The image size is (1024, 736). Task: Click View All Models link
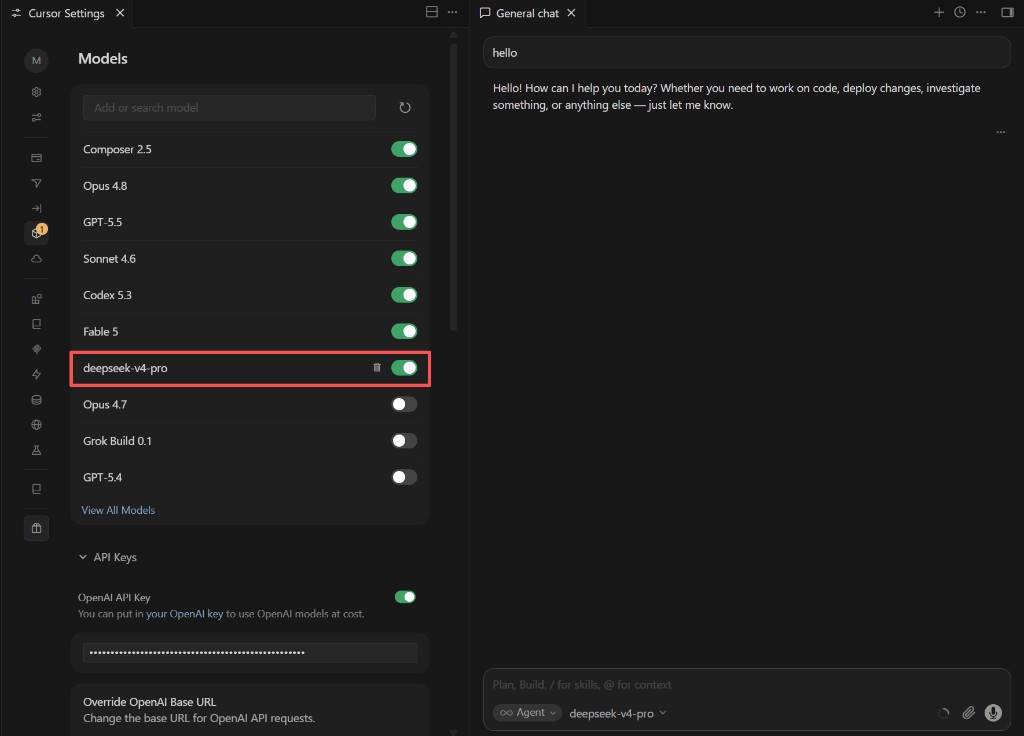tap(118, 510)
